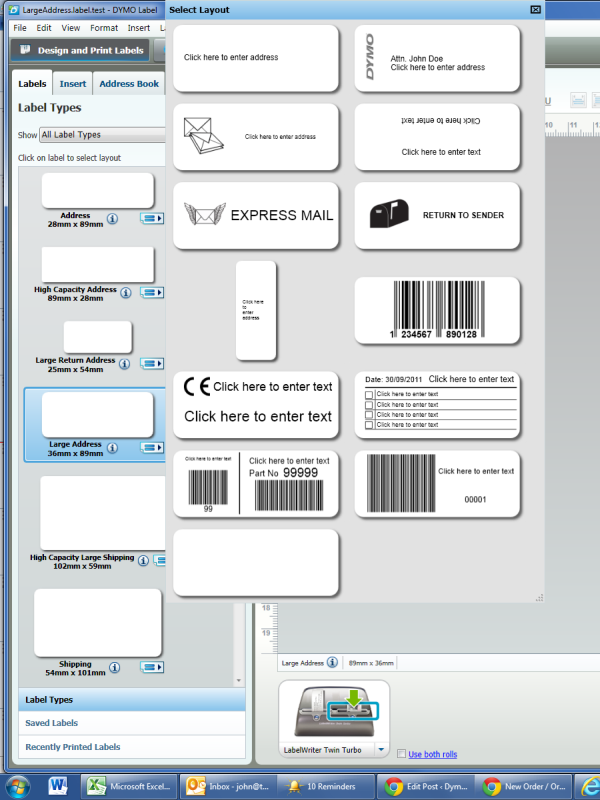Select the Labels tab
Screen dimensions: 600x800
click(x=32, y=83)
